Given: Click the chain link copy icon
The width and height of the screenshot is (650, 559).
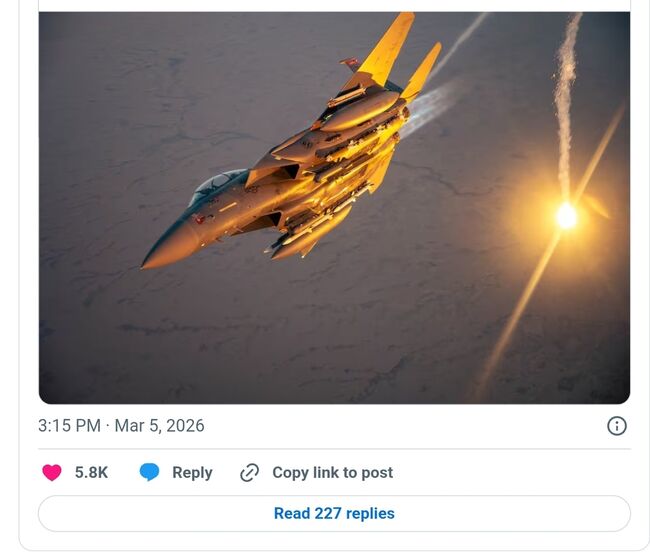Looking at the screenshot, I should (x=250, y=473).
